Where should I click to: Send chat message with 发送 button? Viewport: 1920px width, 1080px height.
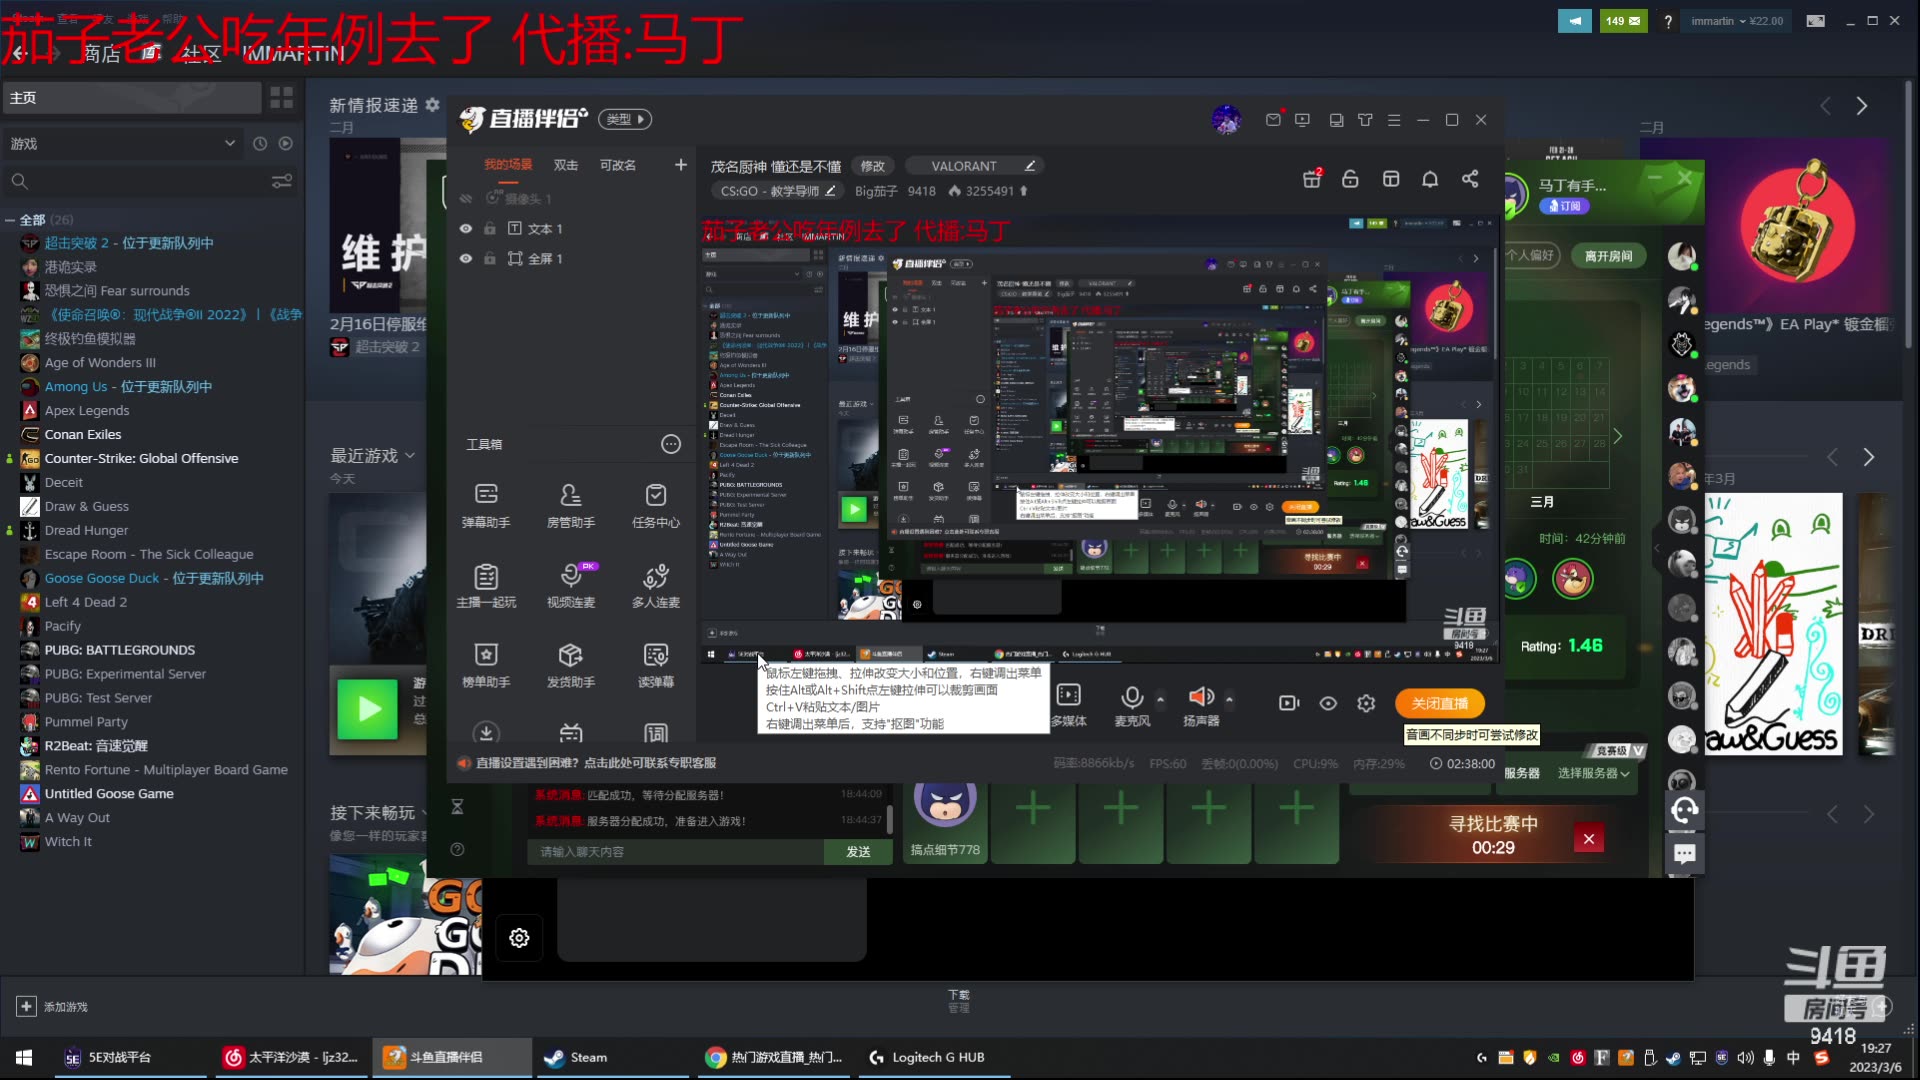pos(858,852)
